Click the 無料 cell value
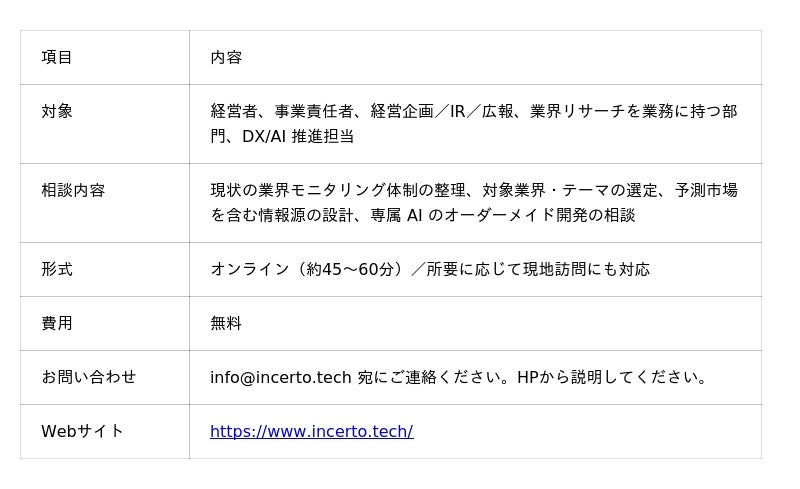The width and height of the screenshot is (800, 489). 226,324
